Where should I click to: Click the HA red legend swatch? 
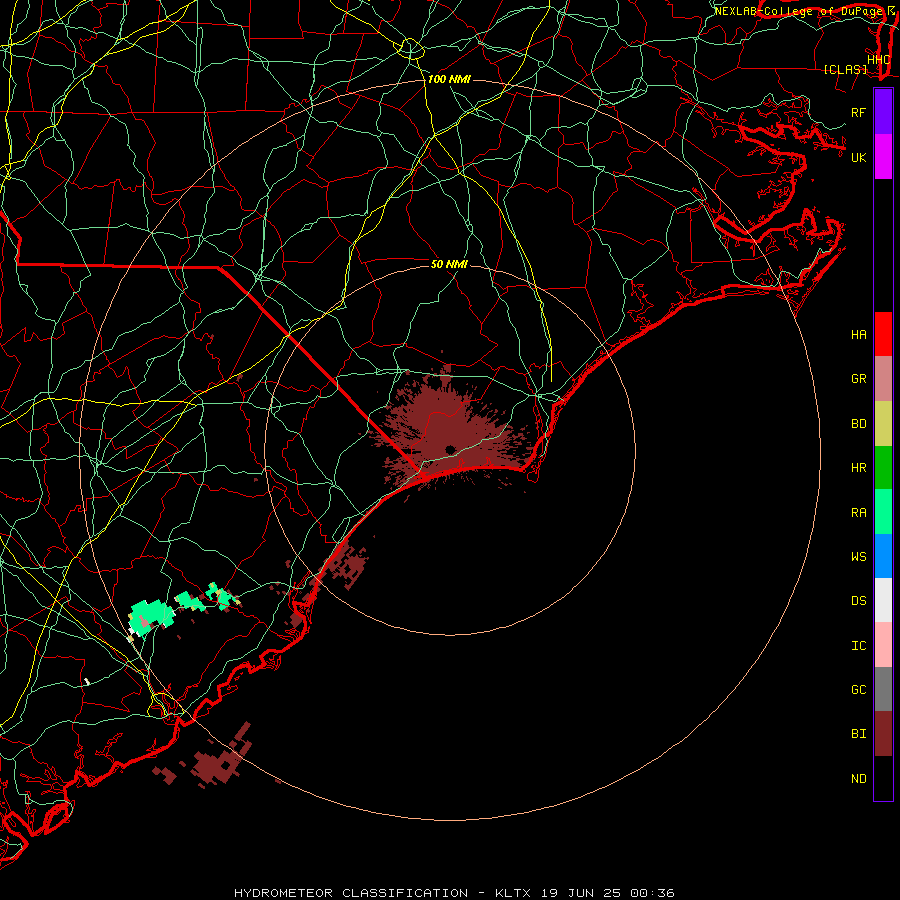pos(883,334)
